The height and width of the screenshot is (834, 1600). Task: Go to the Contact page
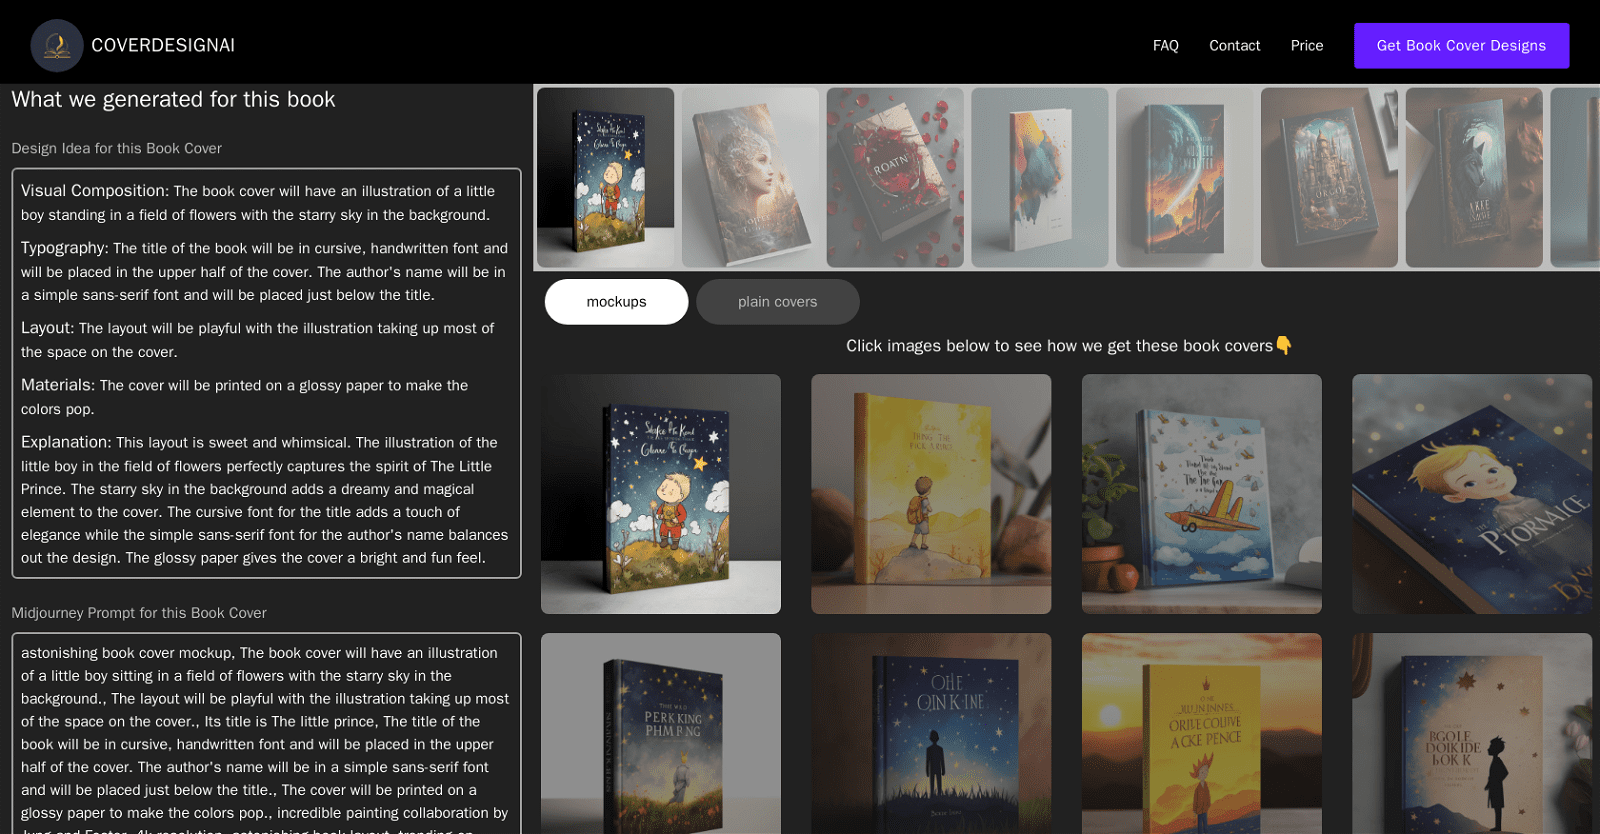click(1234, 45)
